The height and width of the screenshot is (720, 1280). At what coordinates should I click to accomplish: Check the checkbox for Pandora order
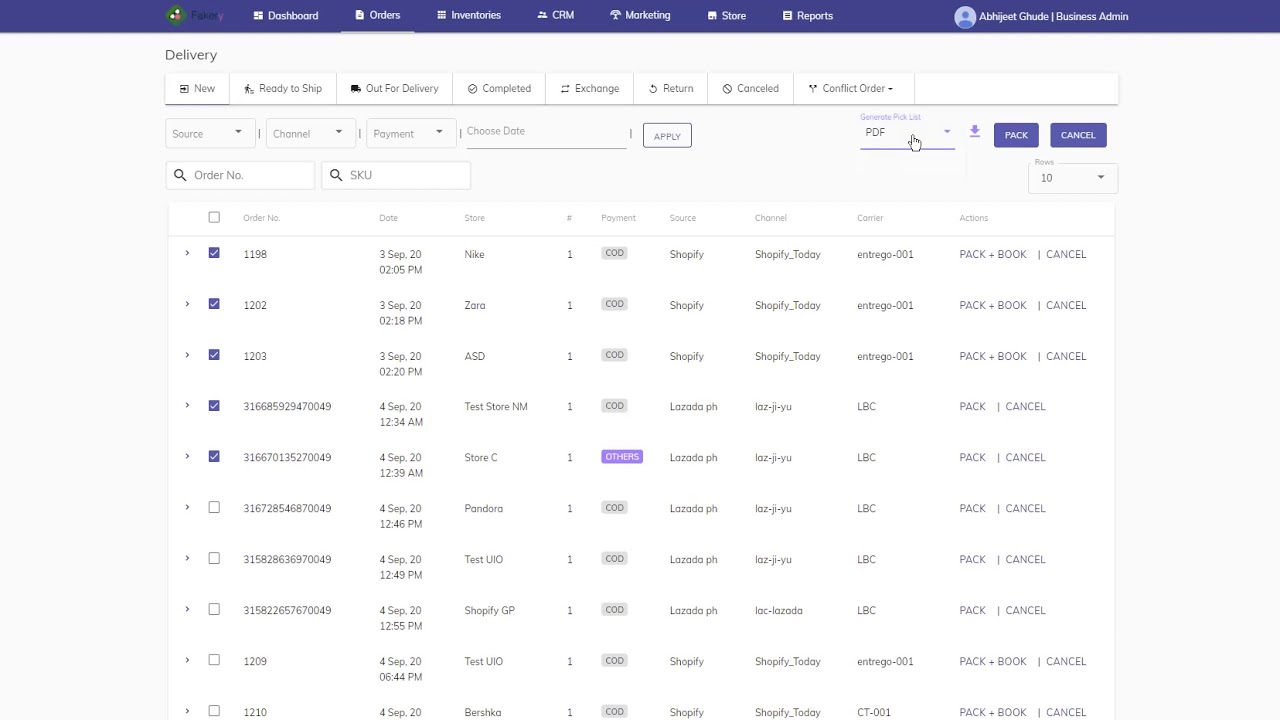point(214,507)
